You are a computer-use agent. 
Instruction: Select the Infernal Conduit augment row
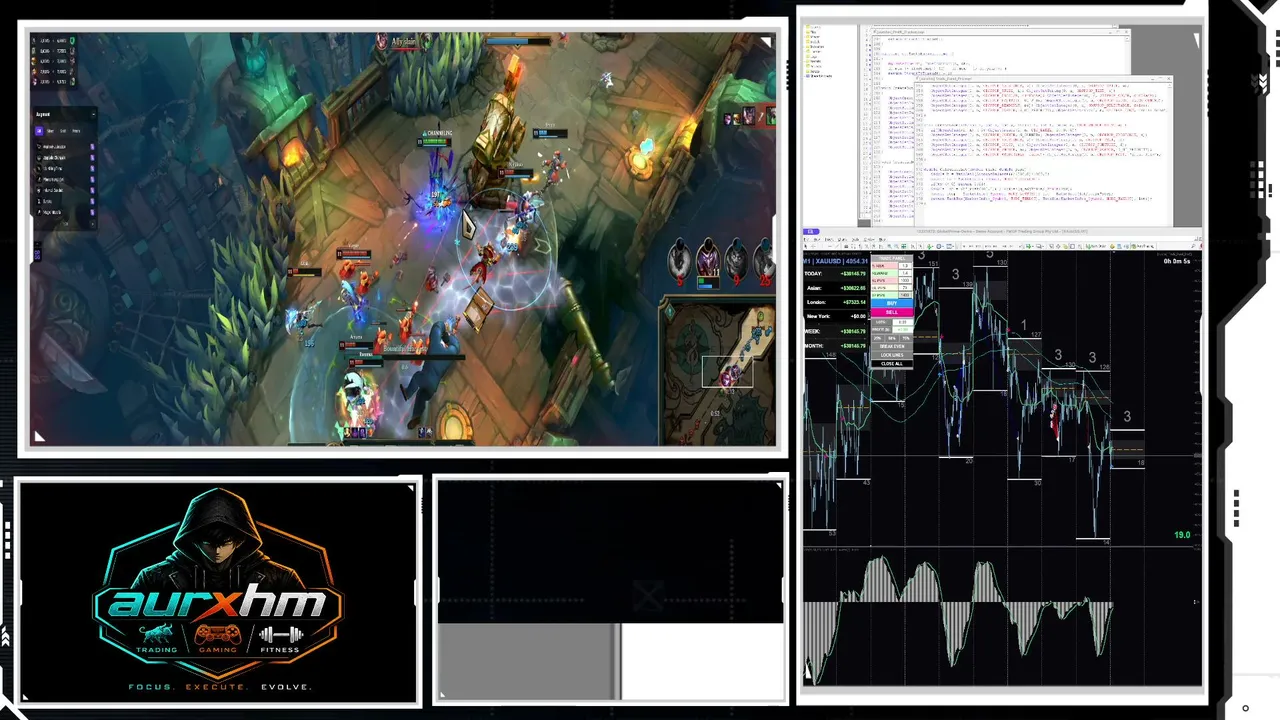coord(65,190)
